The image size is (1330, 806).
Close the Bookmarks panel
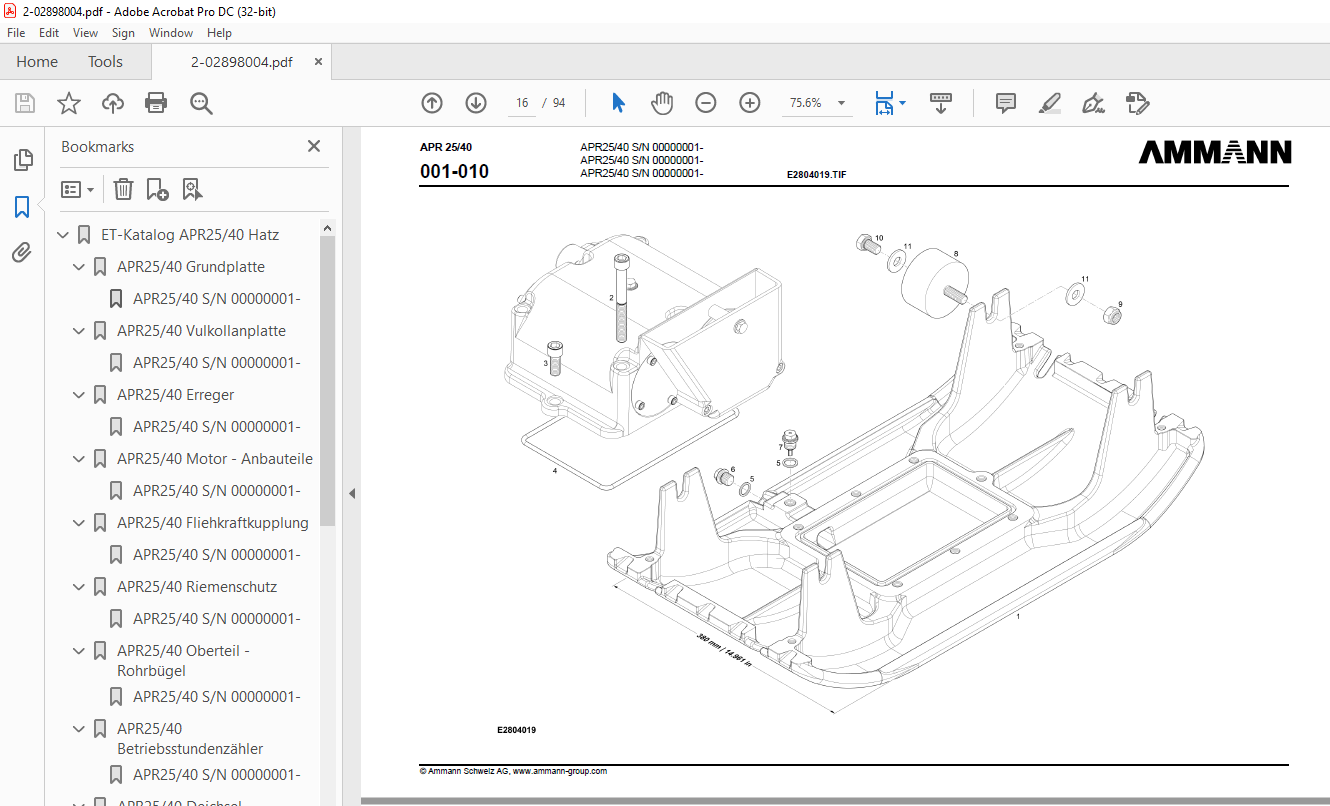(x=314, y=146)
